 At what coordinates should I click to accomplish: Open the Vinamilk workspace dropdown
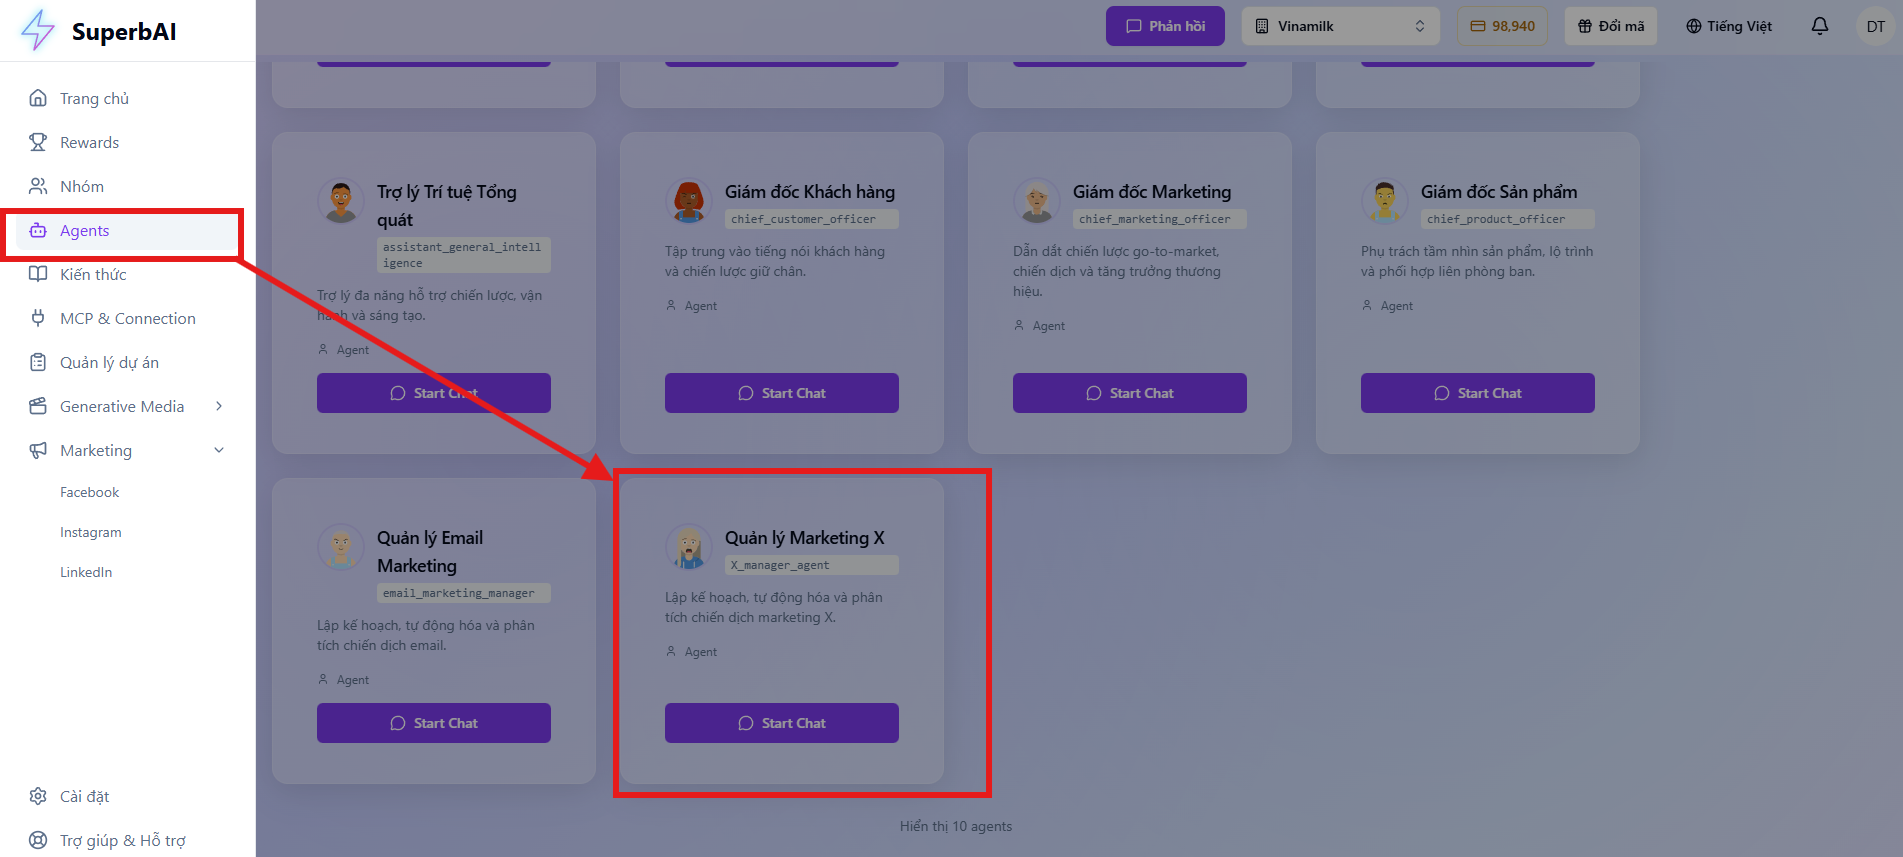1340,26
